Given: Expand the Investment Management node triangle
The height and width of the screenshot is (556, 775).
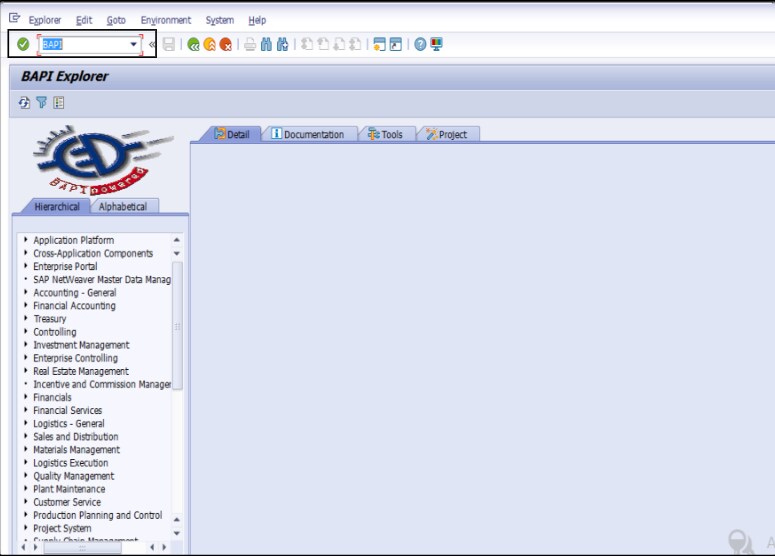Looking at the screenshot, I should click(x=25, y=344).
